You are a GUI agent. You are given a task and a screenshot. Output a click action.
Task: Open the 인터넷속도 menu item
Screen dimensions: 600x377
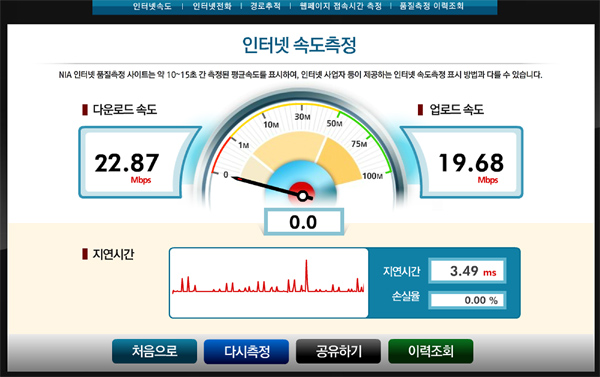click(x=152, y=6)
